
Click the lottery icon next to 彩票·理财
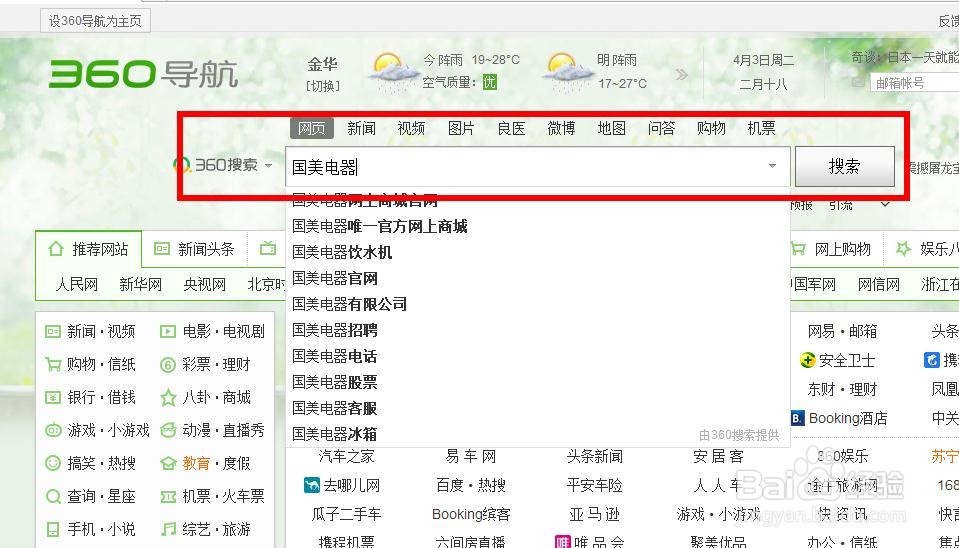click(168, 365)
